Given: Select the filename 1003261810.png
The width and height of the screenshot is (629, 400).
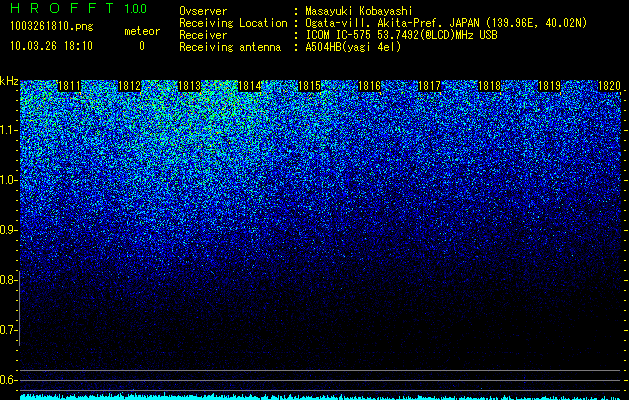Looking at the screenshot, I should [x=52, y=26].
